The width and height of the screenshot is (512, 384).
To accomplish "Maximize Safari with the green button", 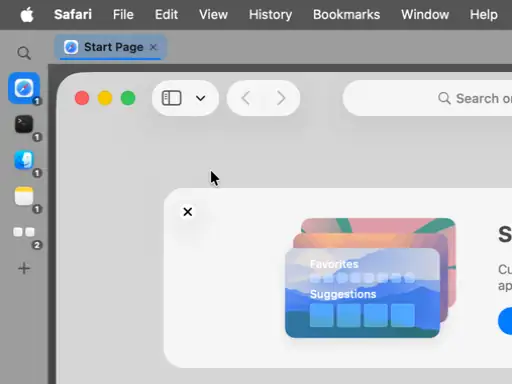I will pyautogui.click(x=128, y=98).
